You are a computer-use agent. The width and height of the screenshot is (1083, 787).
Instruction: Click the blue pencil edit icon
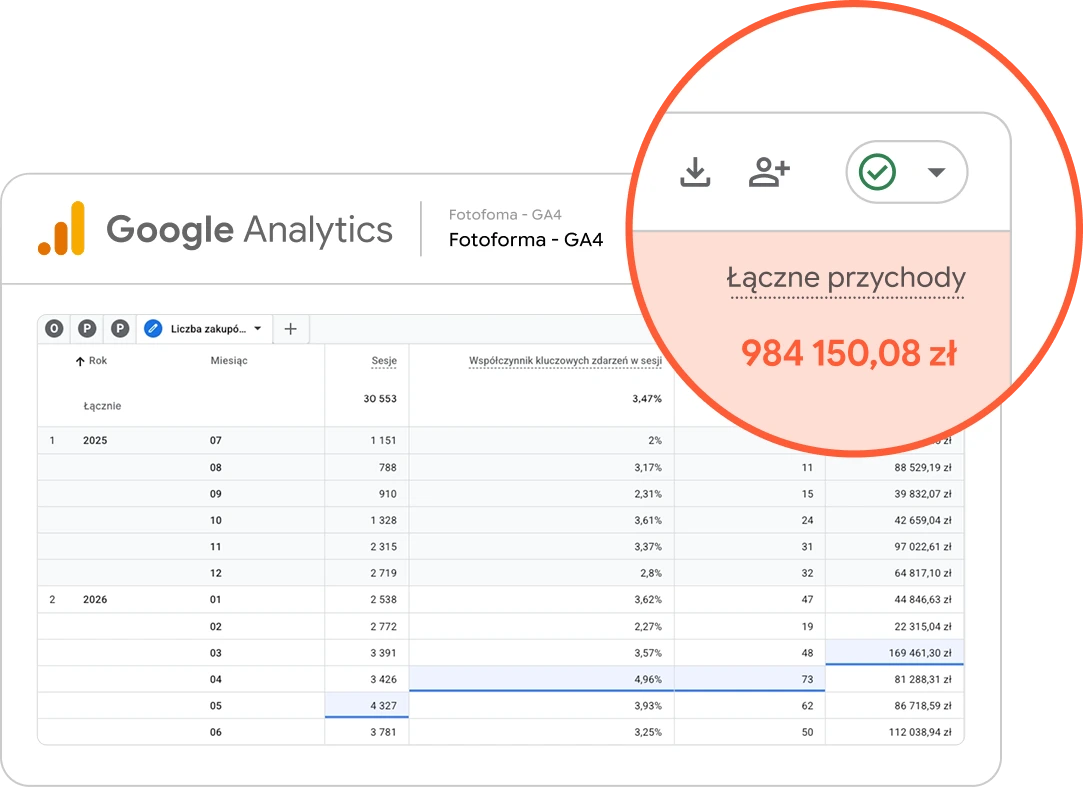[153, 329]
